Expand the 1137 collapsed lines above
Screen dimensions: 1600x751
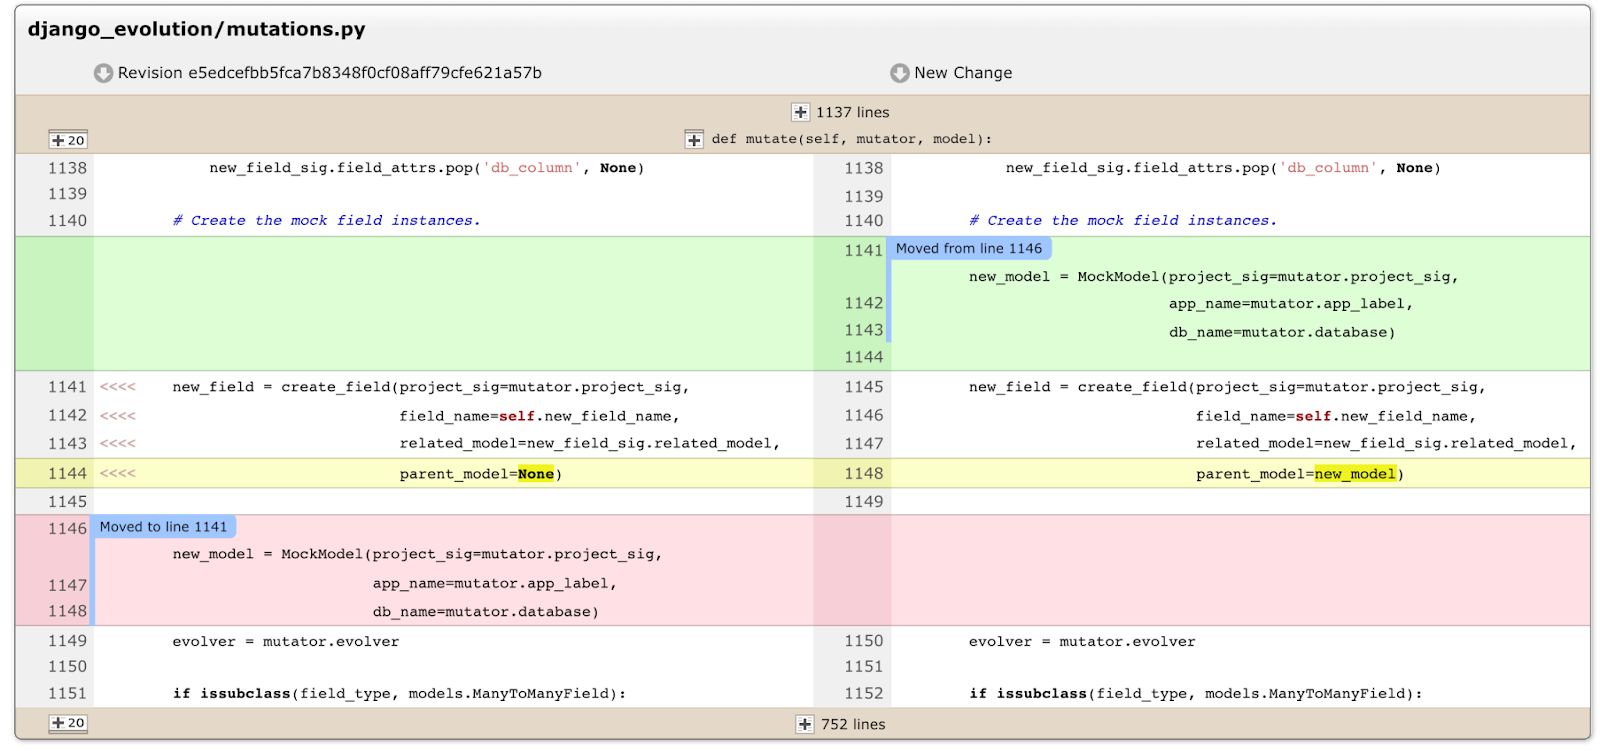point(800,112)
